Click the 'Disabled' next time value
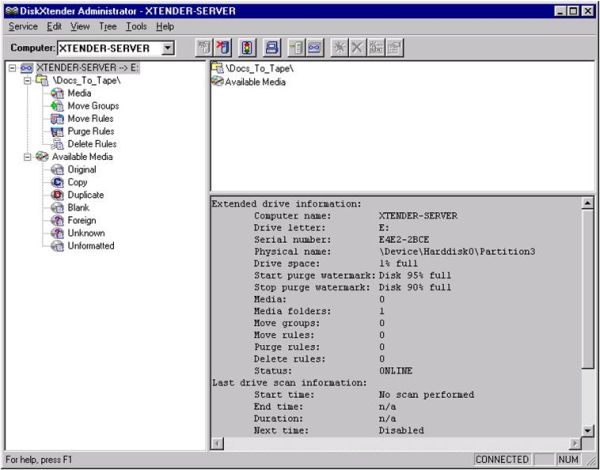The height and width of the screenshot is (470, 600). [401, 430]
